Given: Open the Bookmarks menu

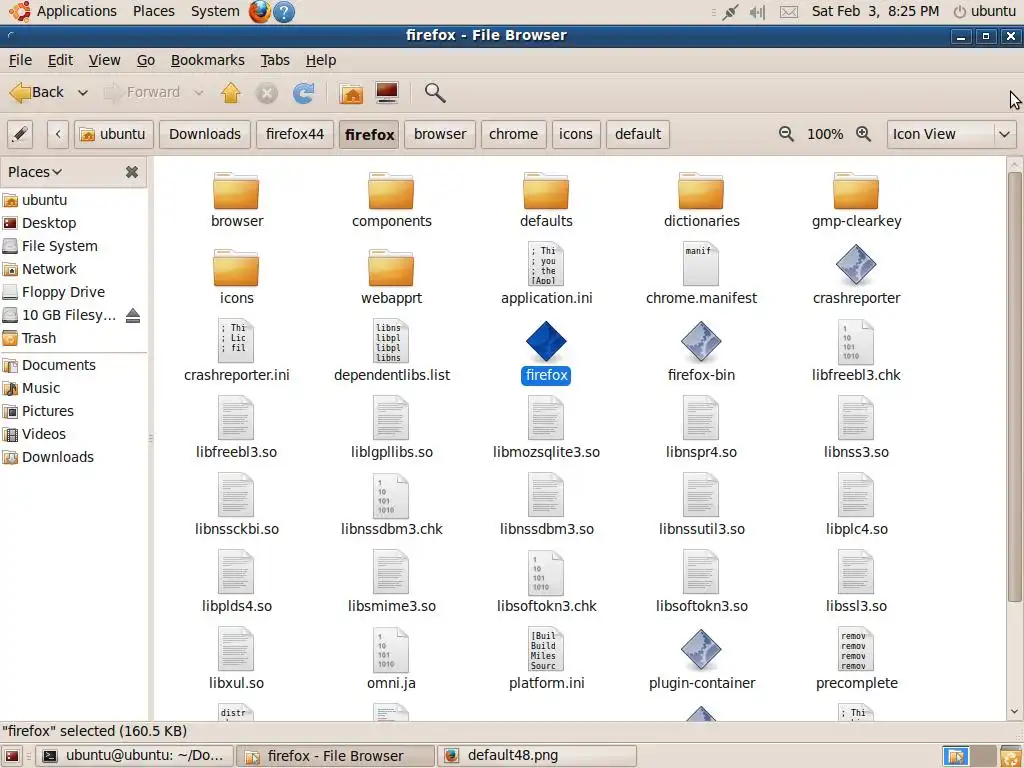Looking at the screenshot, I should [208, 60].
